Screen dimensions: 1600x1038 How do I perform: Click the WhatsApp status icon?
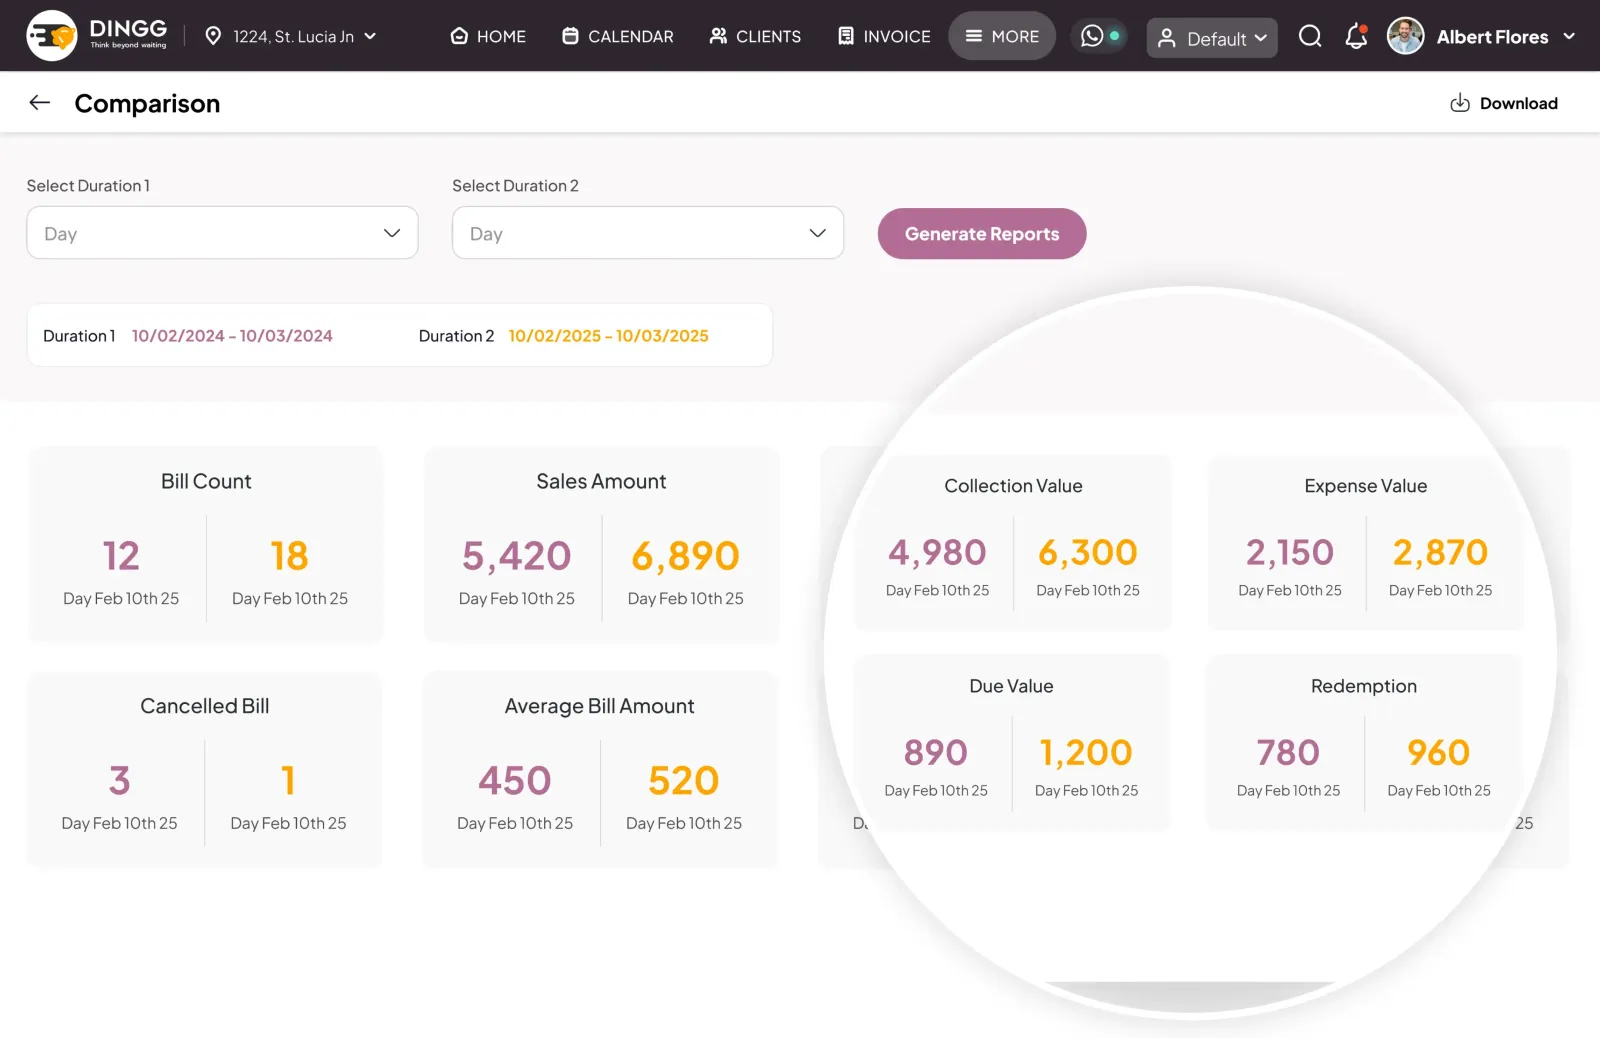click(x=1098, y=36)
